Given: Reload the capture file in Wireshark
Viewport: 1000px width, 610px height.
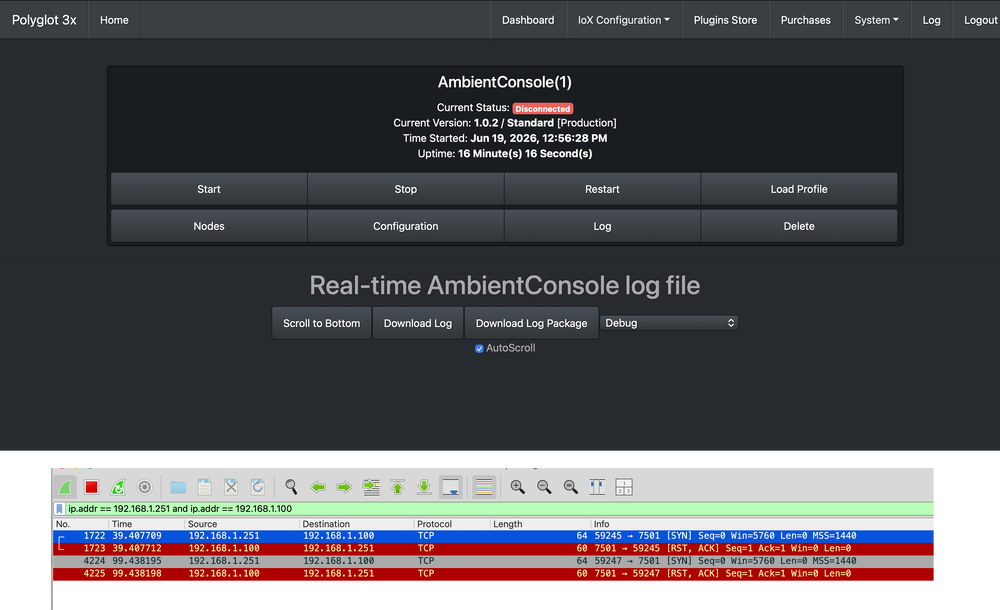Looking at the screenshot, I should pyautogui.click(x=258, y=487).
